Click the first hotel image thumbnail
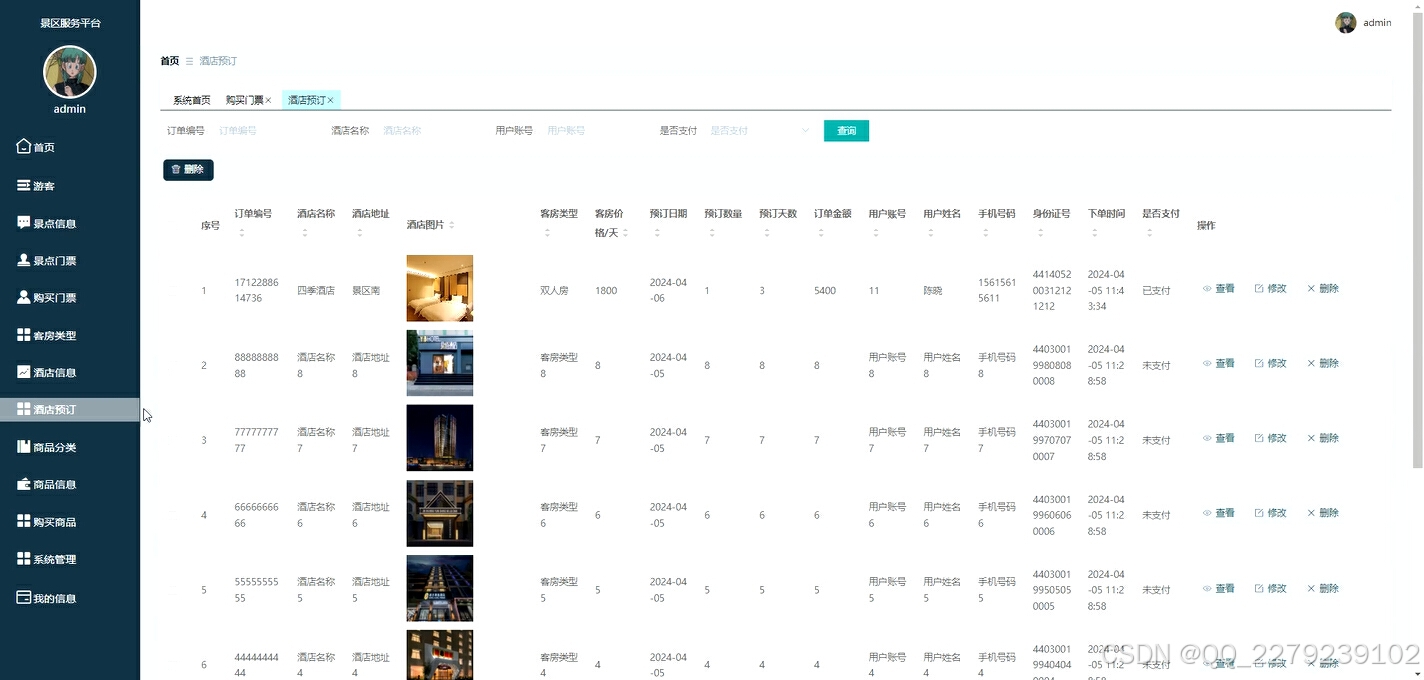1424x680 pixels. (x=439, y=288)
